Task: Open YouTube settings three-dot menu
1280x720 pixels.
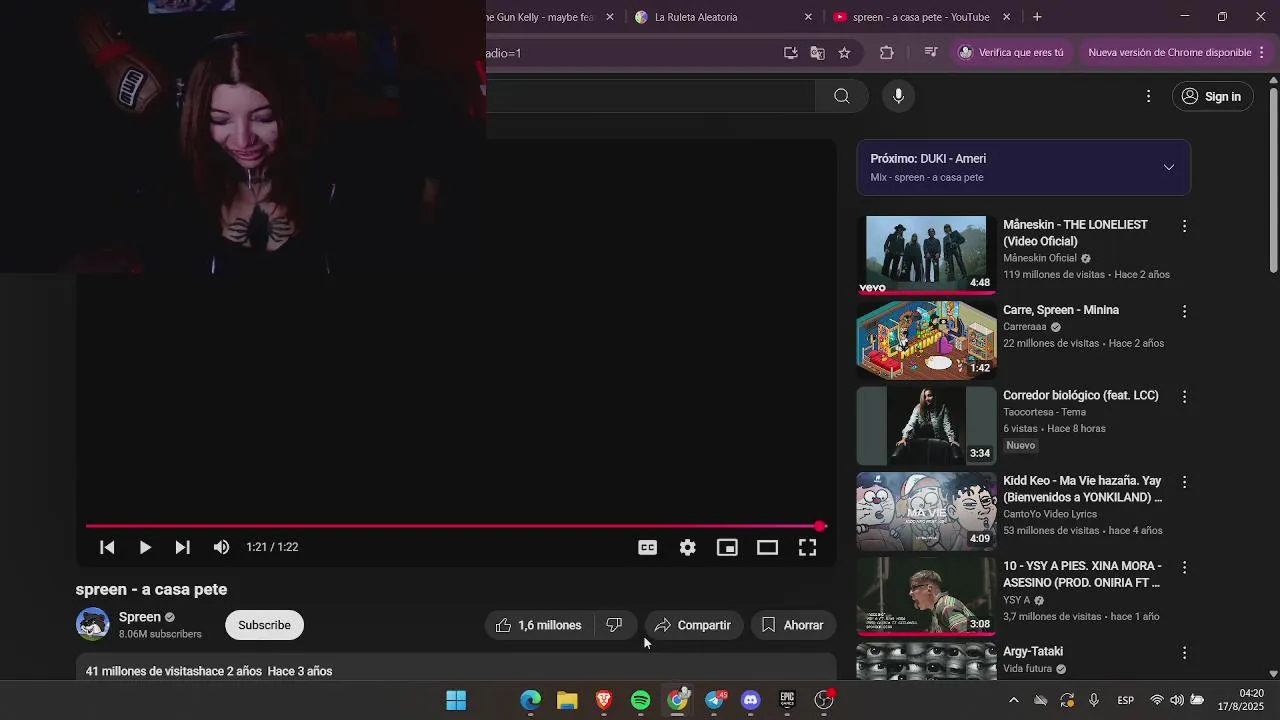Action: tap(1148, 96)
